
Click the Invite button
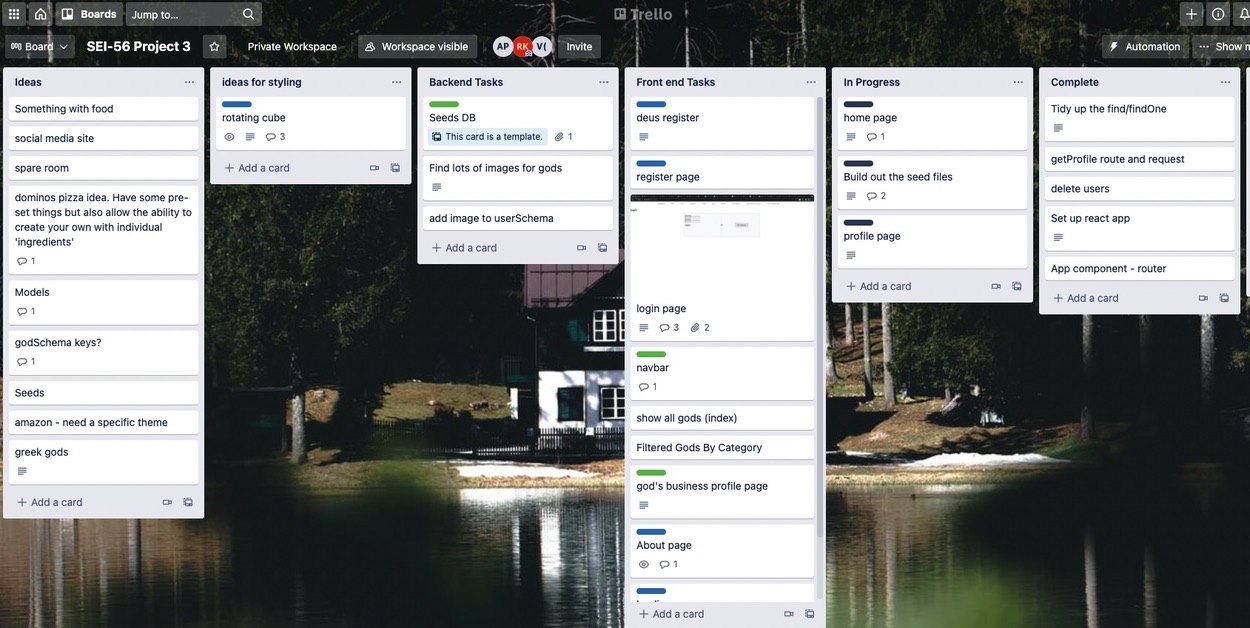579,46
